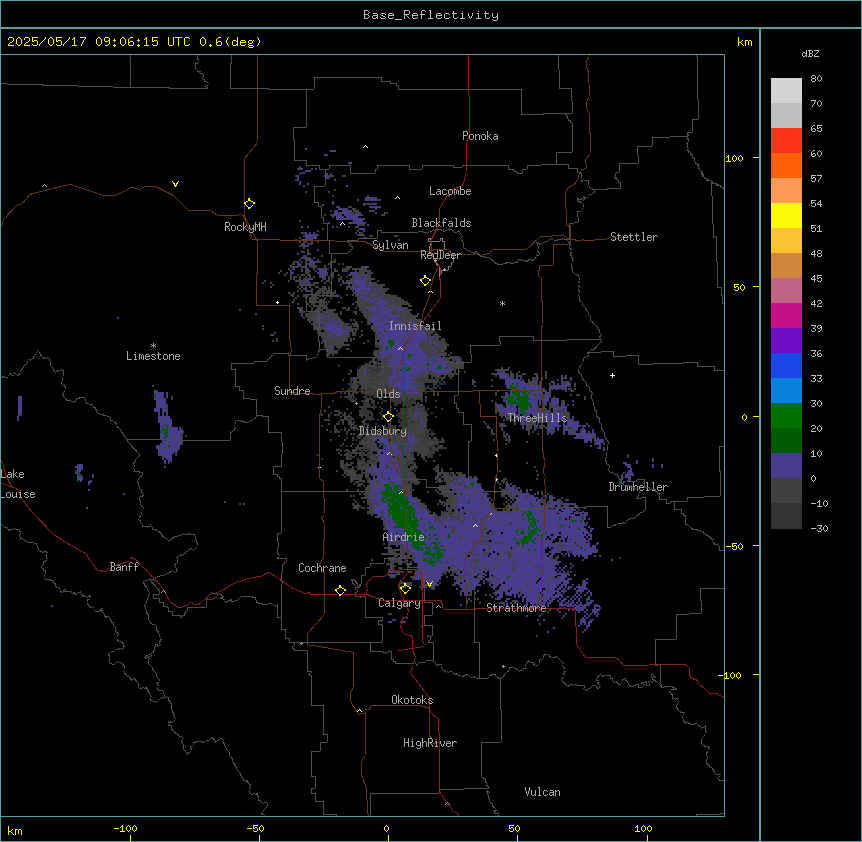Select the yellow V marker northeast of Calgary
Image resolution: width=862 pixels, height=842 pixels.
tap(429, 584)
